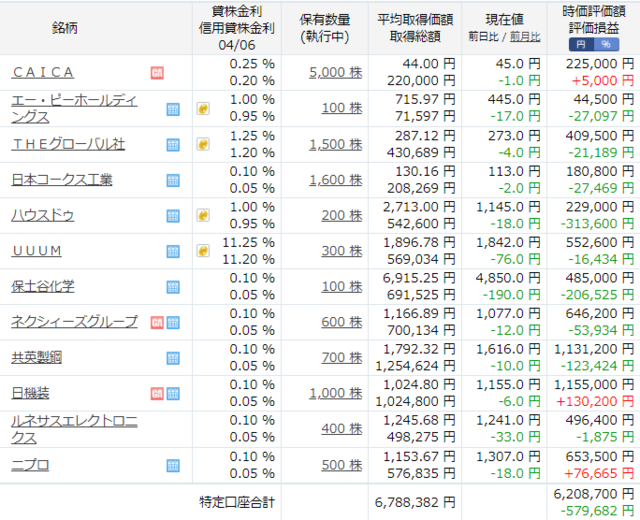
Task: Open the 共英製鋼 stock page link
Action: click(x=36, y=358)
